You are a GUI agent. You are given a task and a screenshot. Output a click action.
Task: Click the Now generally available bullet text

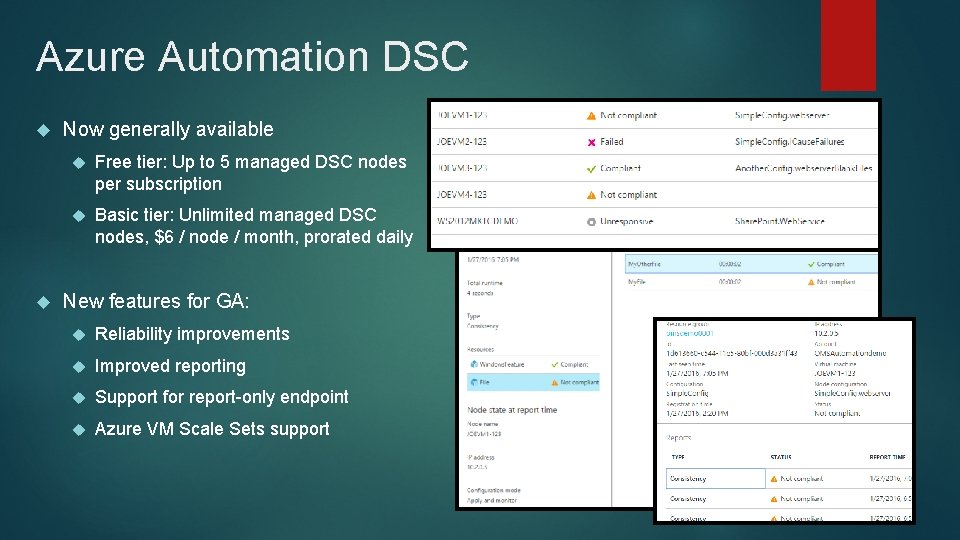(x=168, y=129)
